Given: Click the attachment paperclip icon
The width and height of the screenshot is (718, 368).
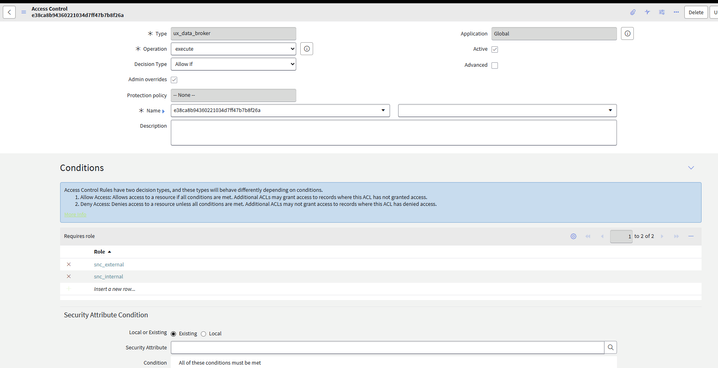Looking at the screenshot, I should click(x=633, y=12).
